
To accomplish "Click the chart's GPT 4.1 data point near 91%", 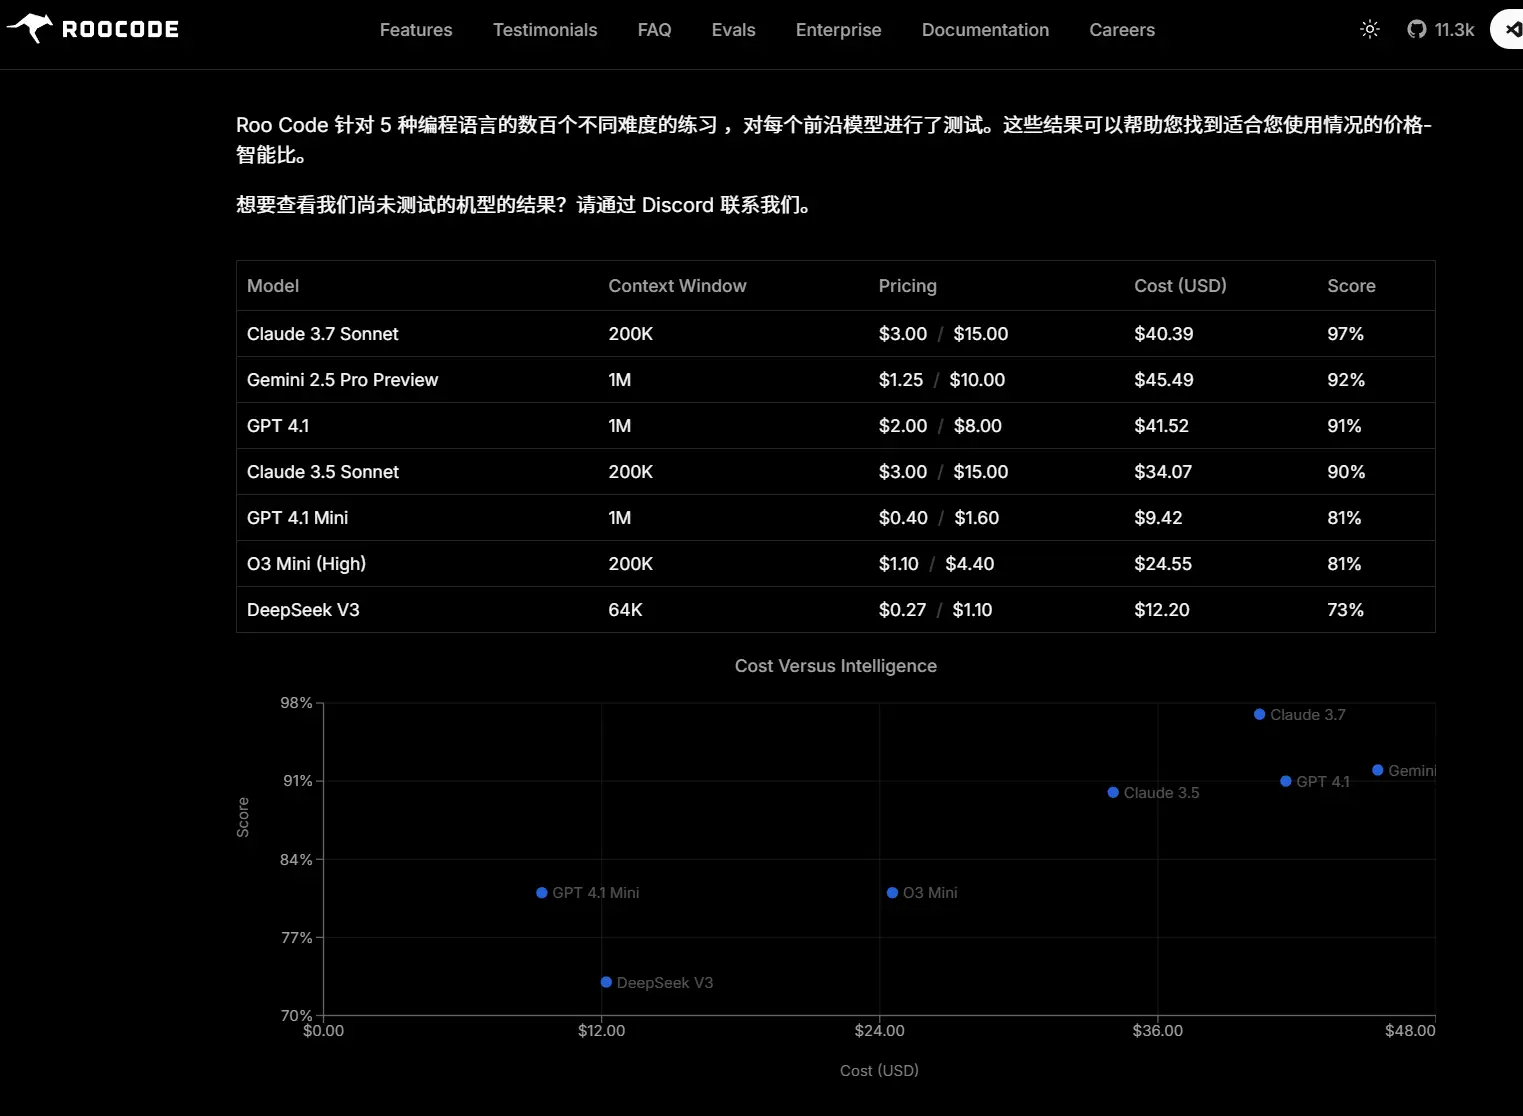I will [x=1286, y=781].
